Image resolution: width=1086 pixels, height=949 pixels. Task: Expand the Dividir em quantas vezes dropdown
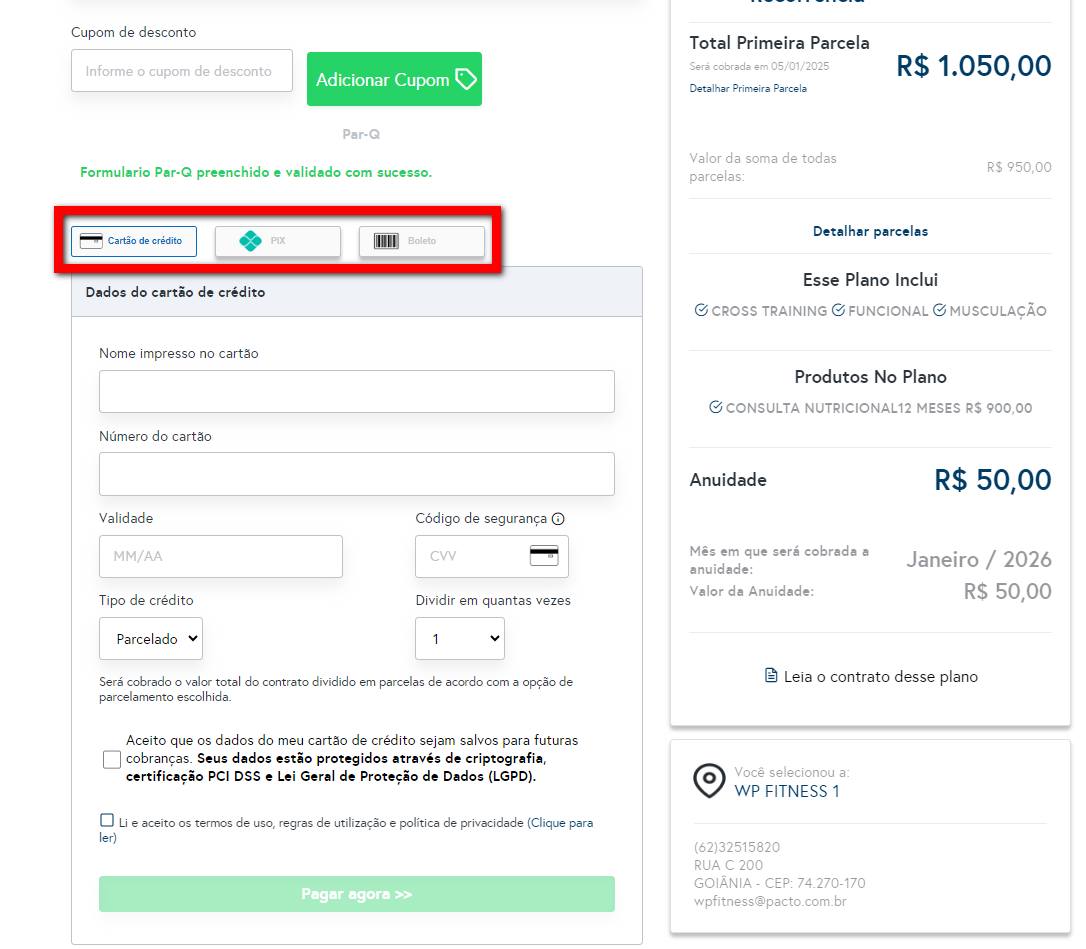pyautogui.click(x=460, y=638)
